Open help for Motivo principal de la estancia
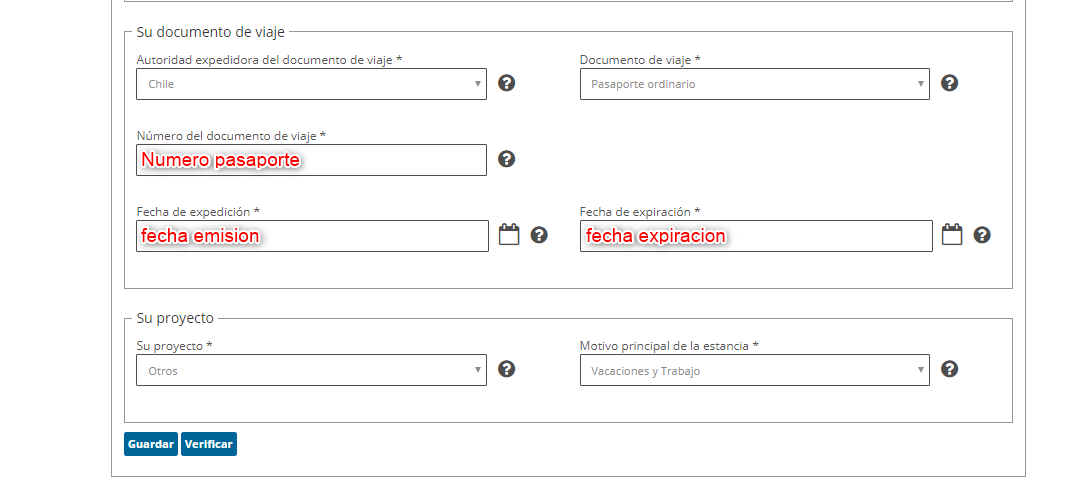 click(949, 369)
